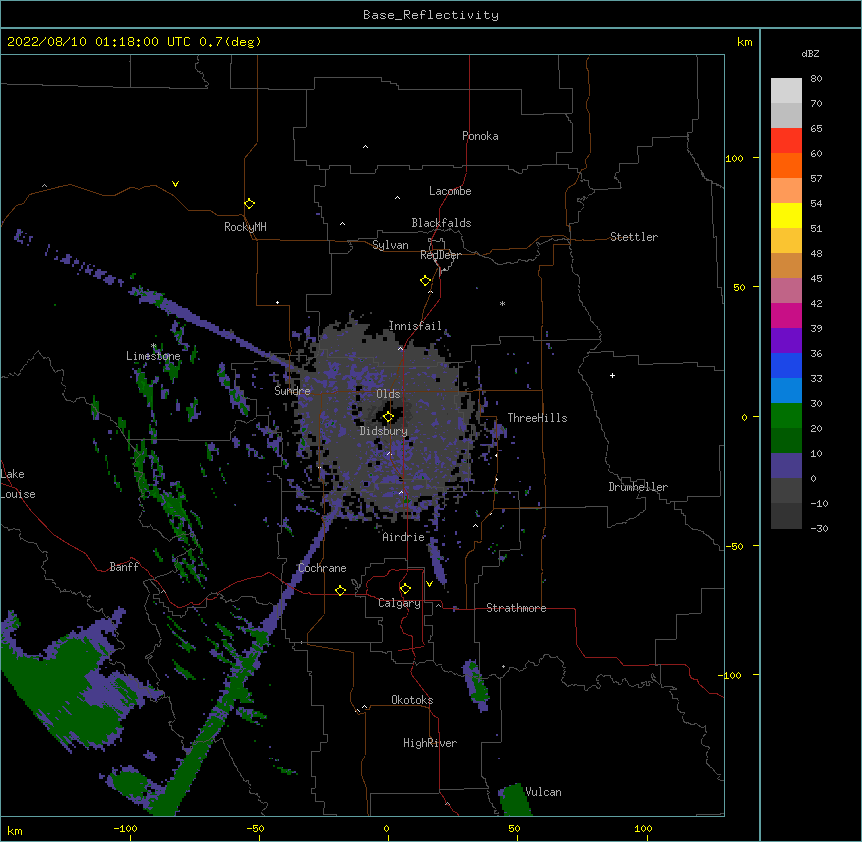
Task: Pick the red legend swatch below 65
Action: 786,141
